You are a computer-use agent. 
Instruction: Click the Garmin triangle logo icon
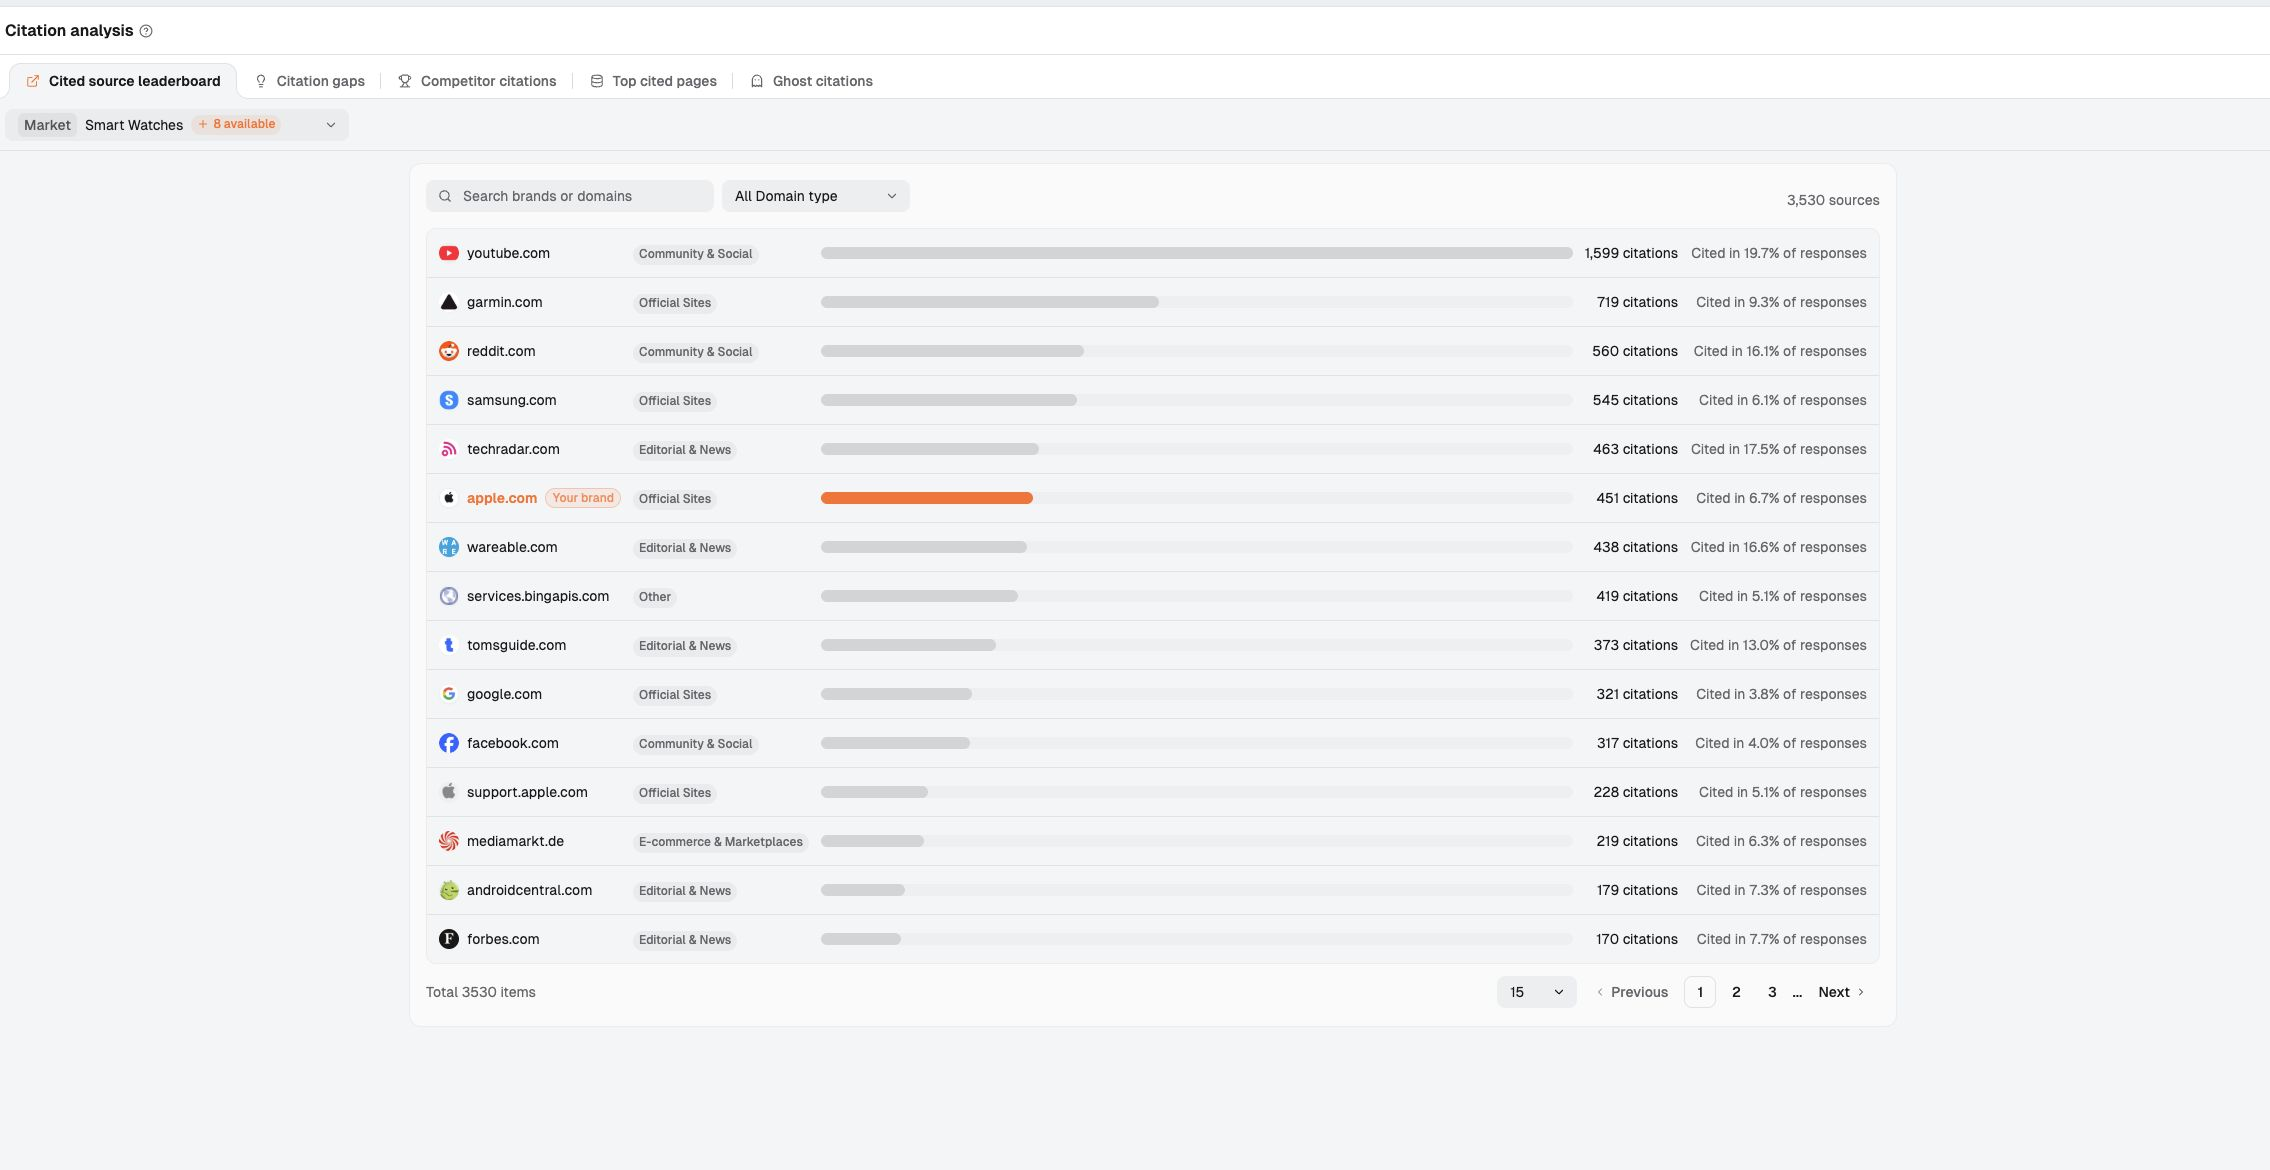coord(449,302)
